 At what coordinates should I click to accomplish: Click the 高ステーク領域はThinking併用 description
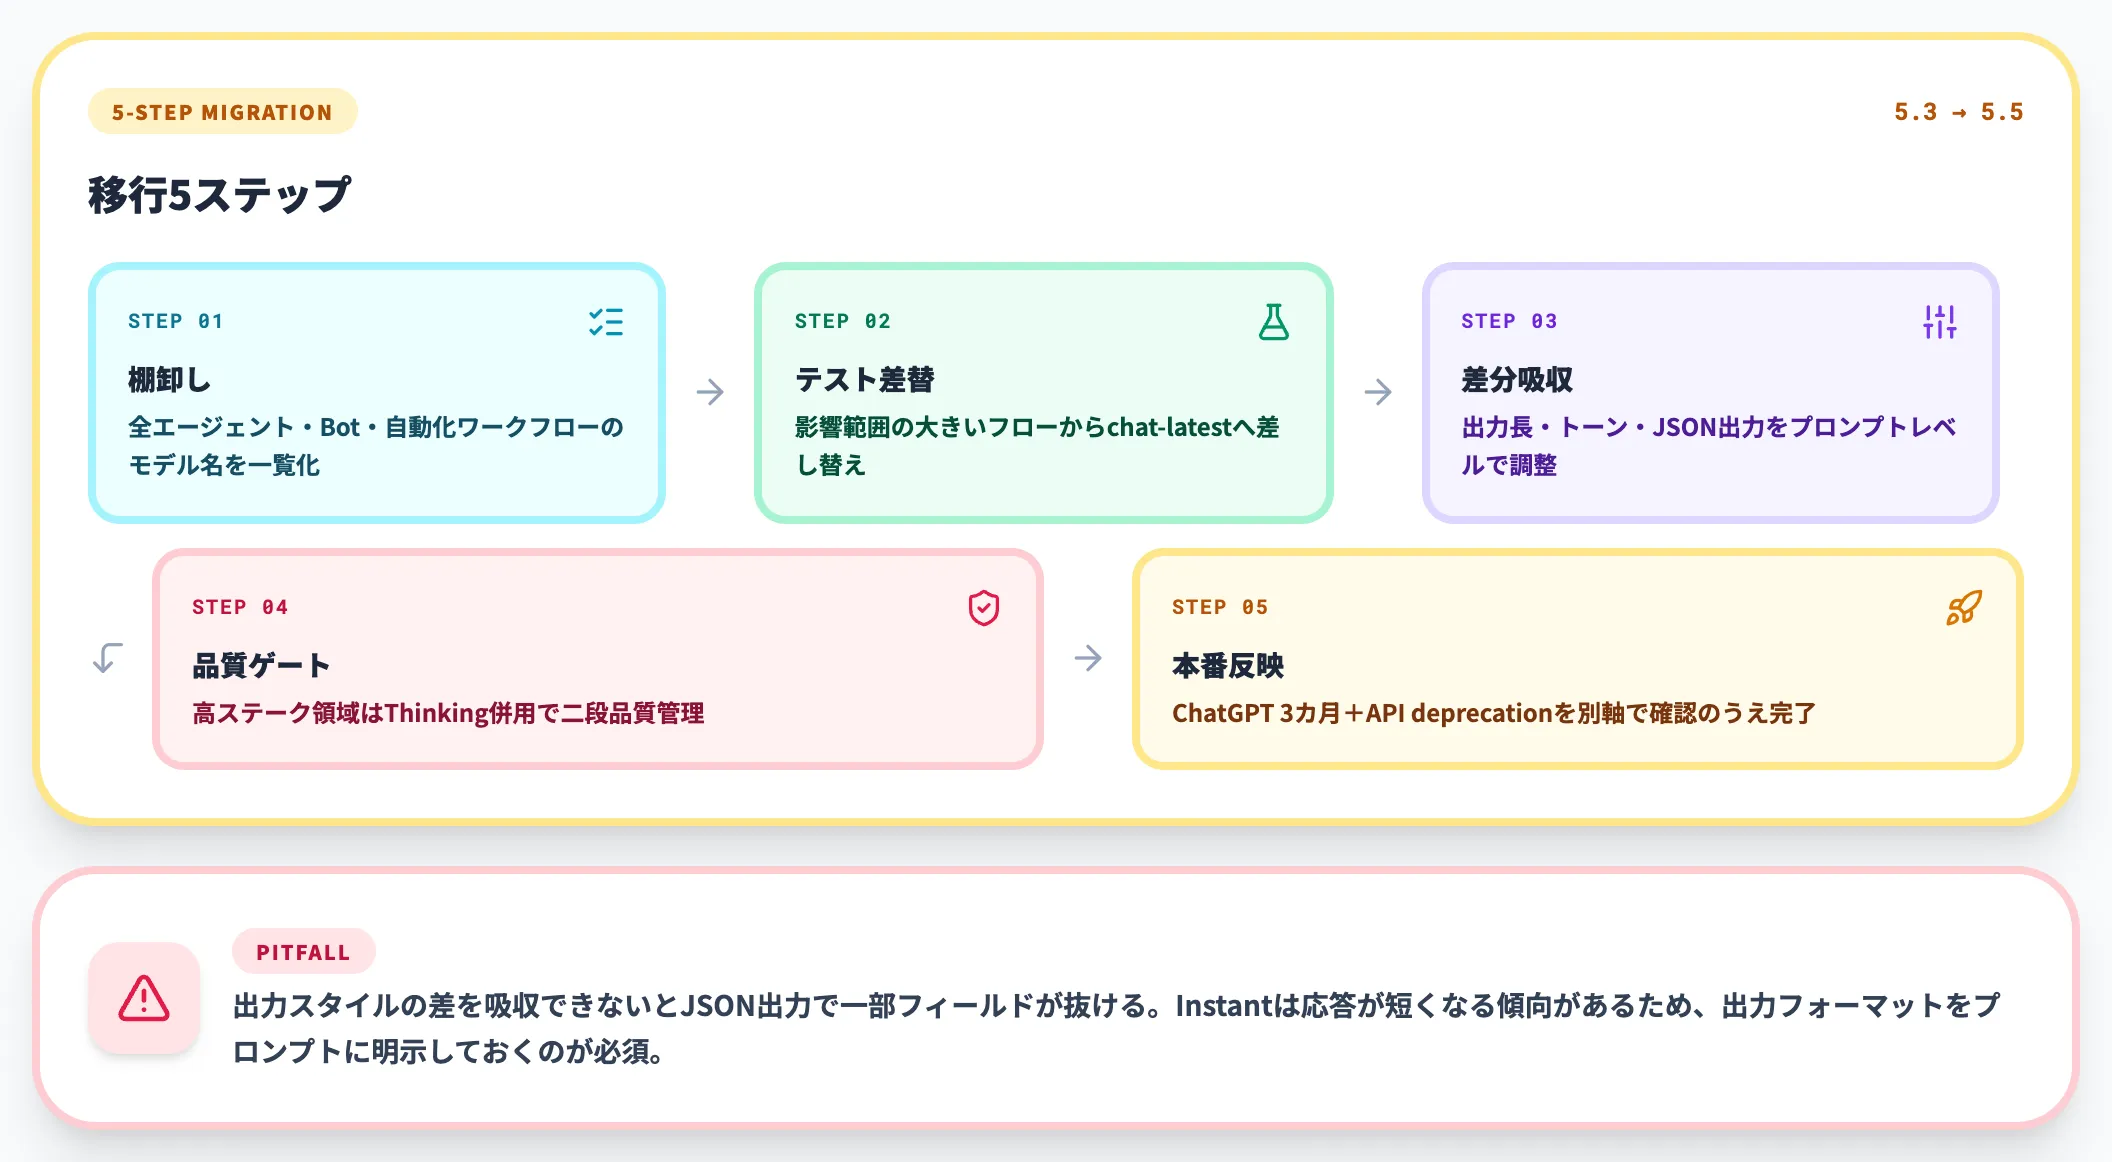point(448,713)
